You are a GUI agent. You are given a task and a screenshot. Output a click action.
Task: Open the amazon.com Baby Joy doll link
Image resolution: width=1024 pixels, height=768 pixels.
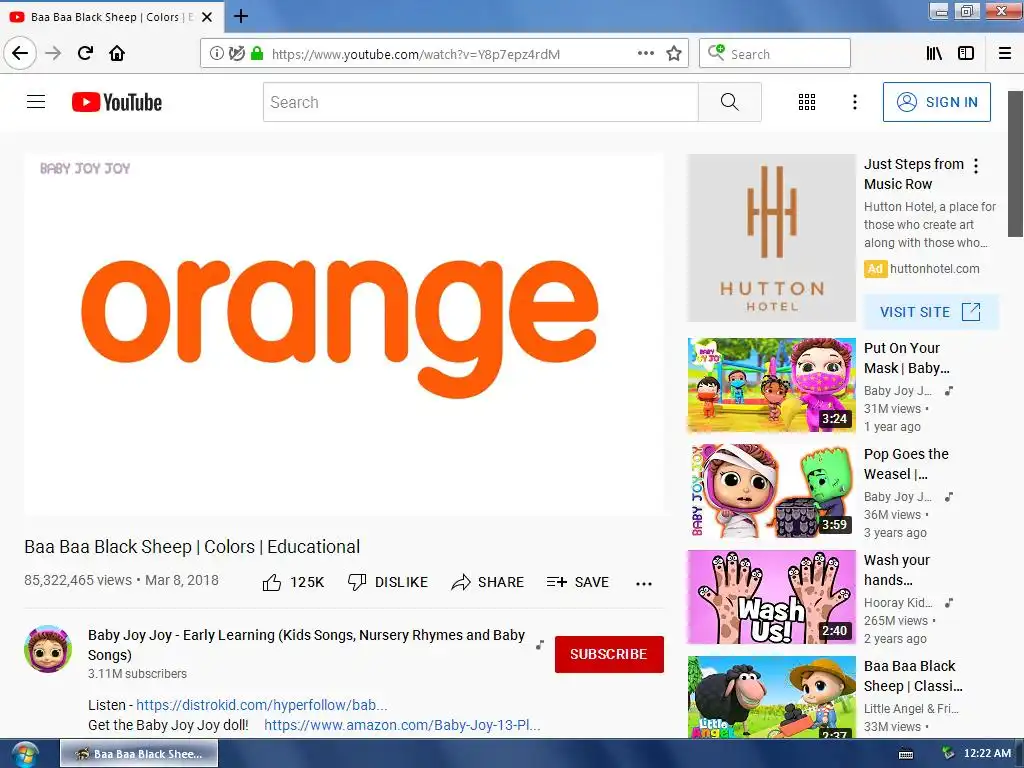point(402,725)
